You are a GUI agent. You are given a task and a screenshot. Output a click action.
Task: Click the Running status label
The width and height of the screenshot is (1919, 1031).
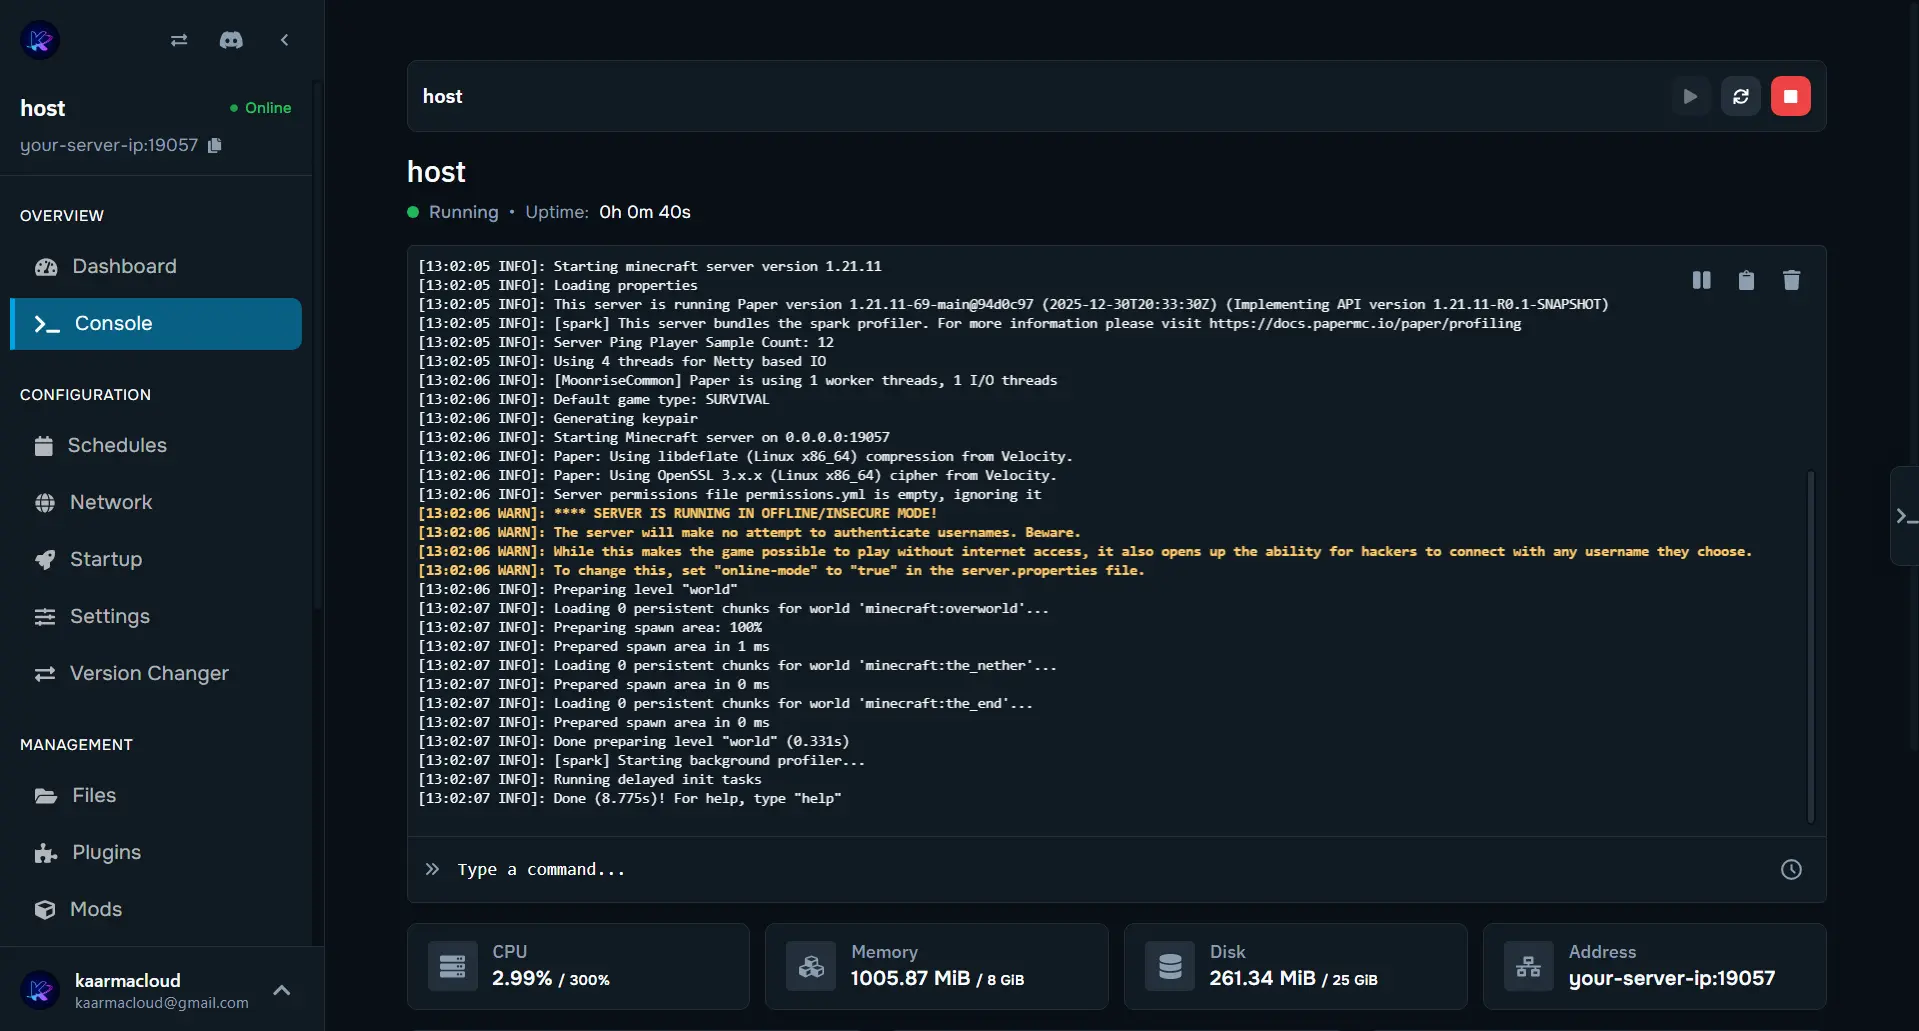click(463, 212)
